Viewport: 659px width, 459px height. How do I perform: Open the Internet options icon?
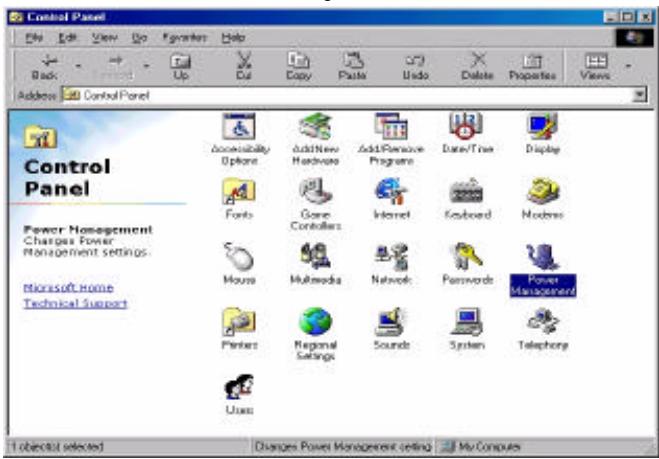tap(391, 192)
